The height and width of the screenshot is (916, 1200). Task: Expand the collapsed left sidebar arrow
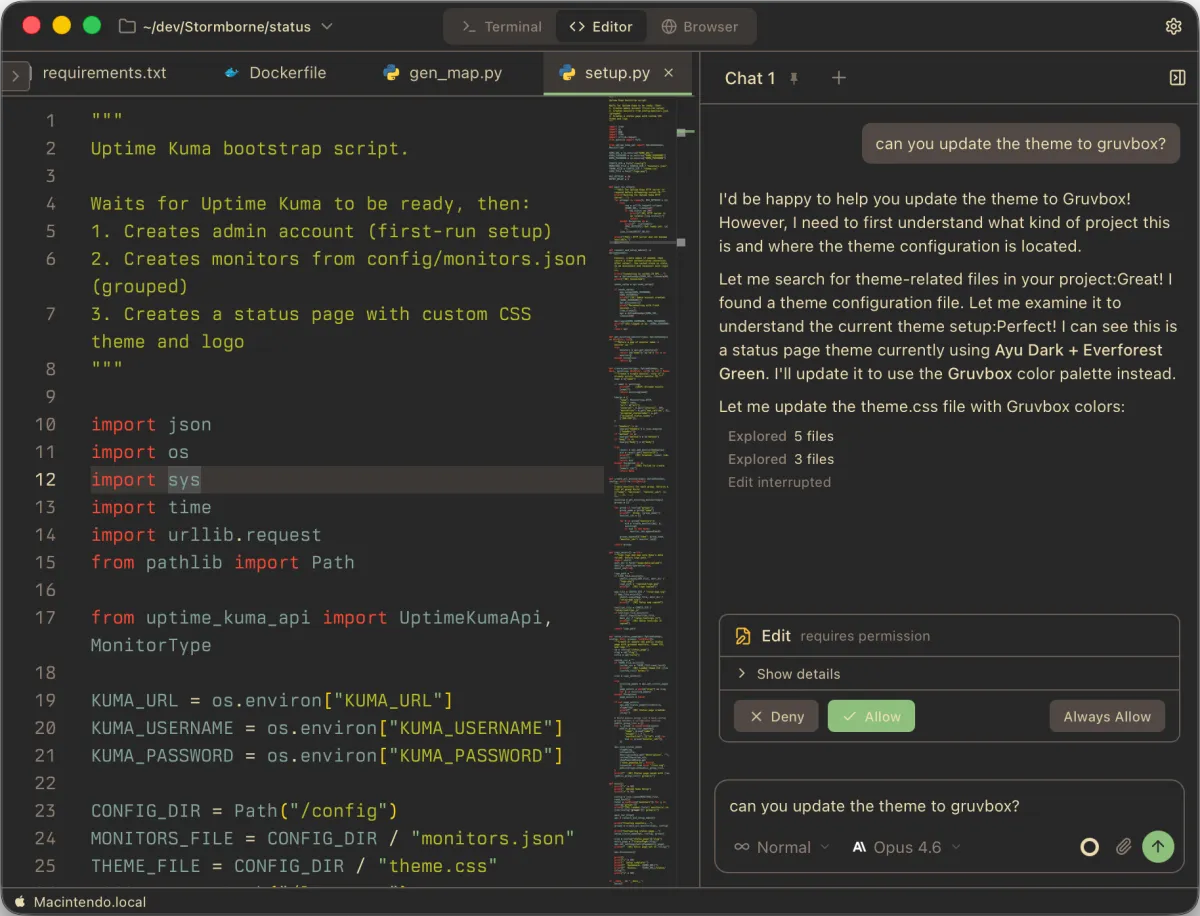[x=15, y=75]
